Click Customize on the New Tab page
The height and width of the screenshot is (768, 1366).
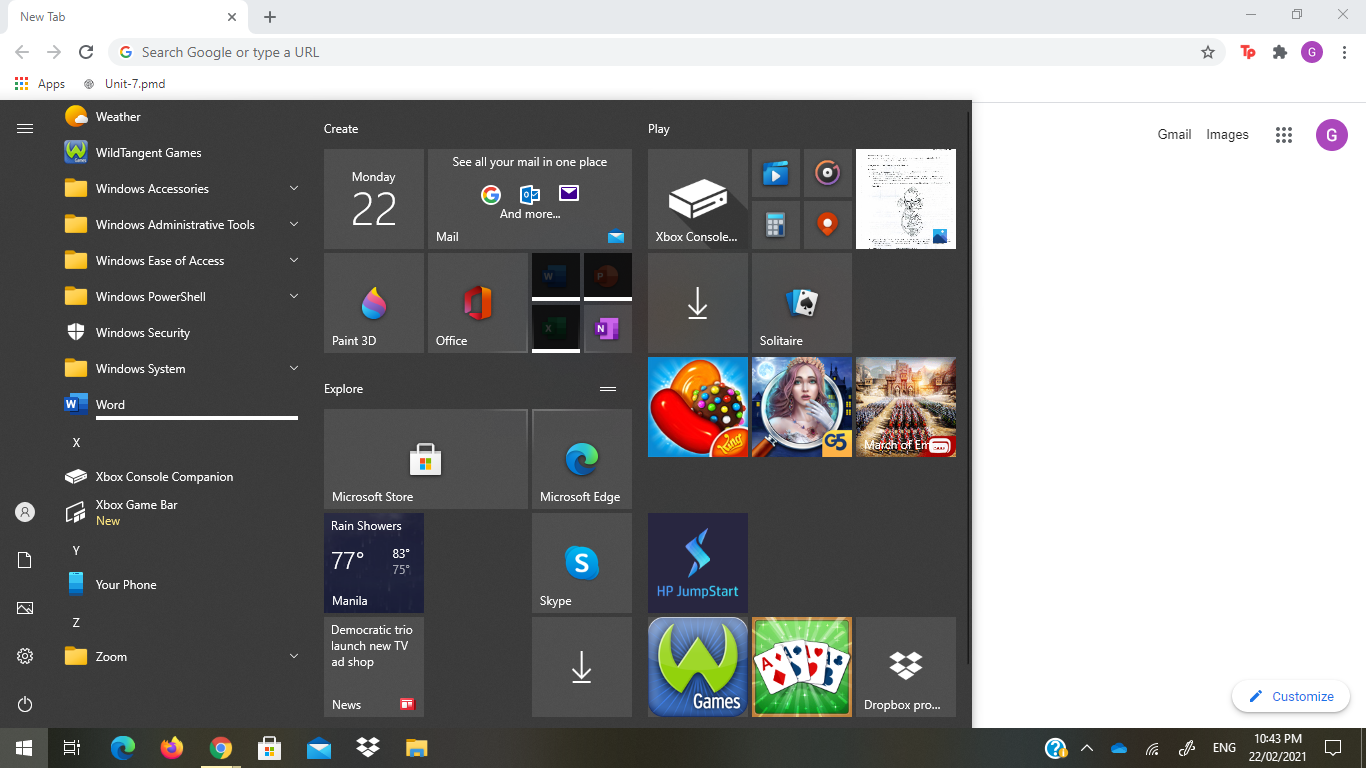pyautogui.click(x=1291, y=697)
